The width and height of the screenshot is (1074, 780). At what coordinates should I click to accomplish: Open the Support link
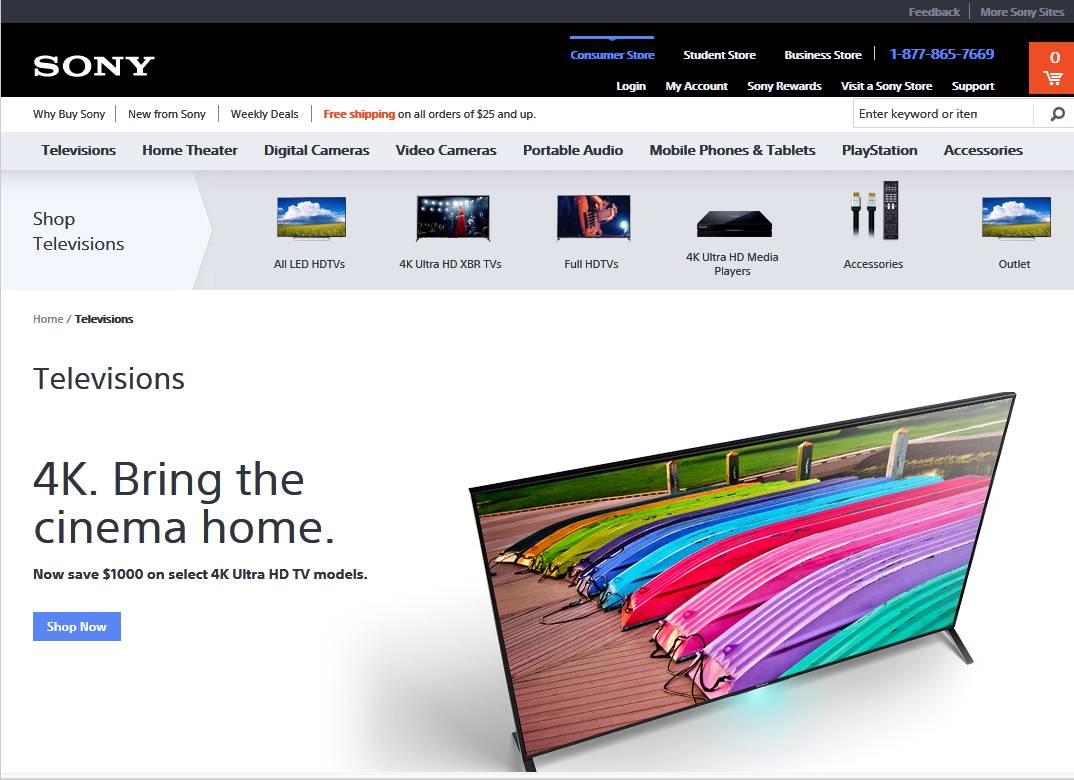click(x=973, y=86)
